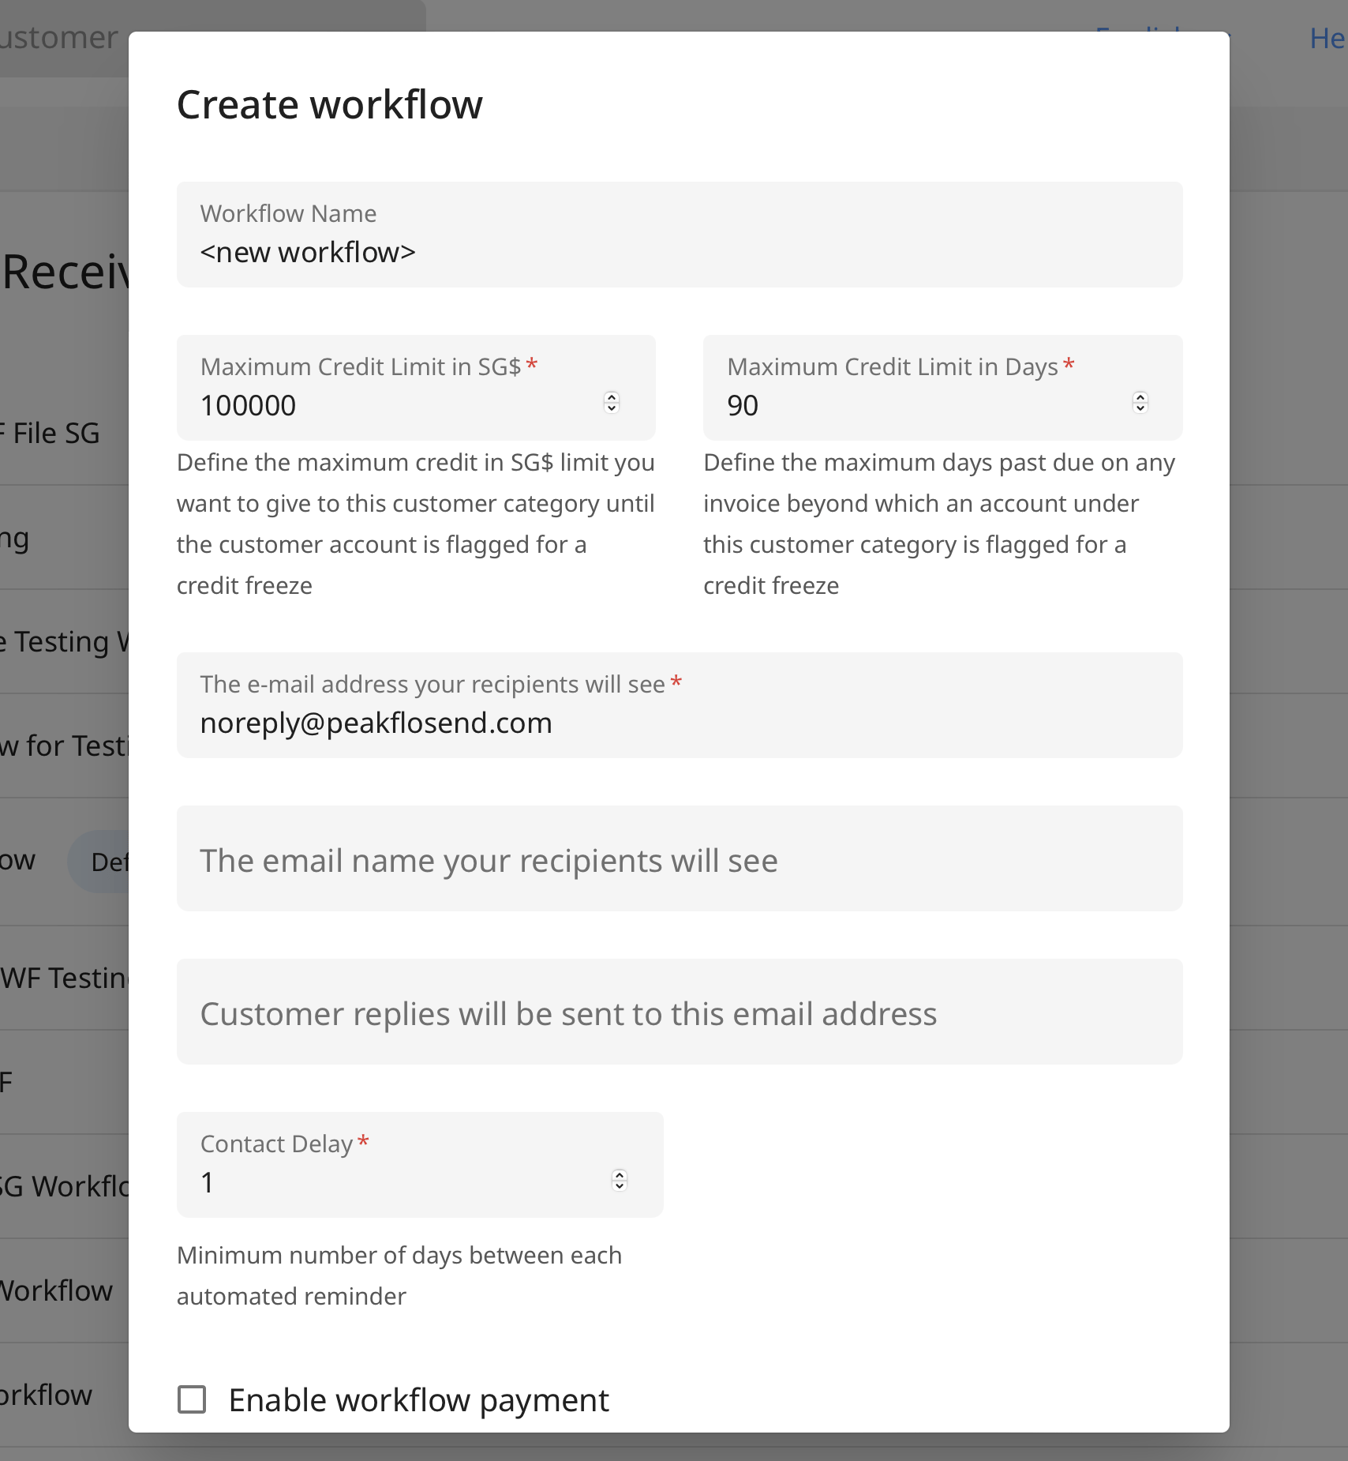Select the 'File SG' workflow row
Image resolution: width=1348 pixels, height=1461 pixels.
click(55, 433)
